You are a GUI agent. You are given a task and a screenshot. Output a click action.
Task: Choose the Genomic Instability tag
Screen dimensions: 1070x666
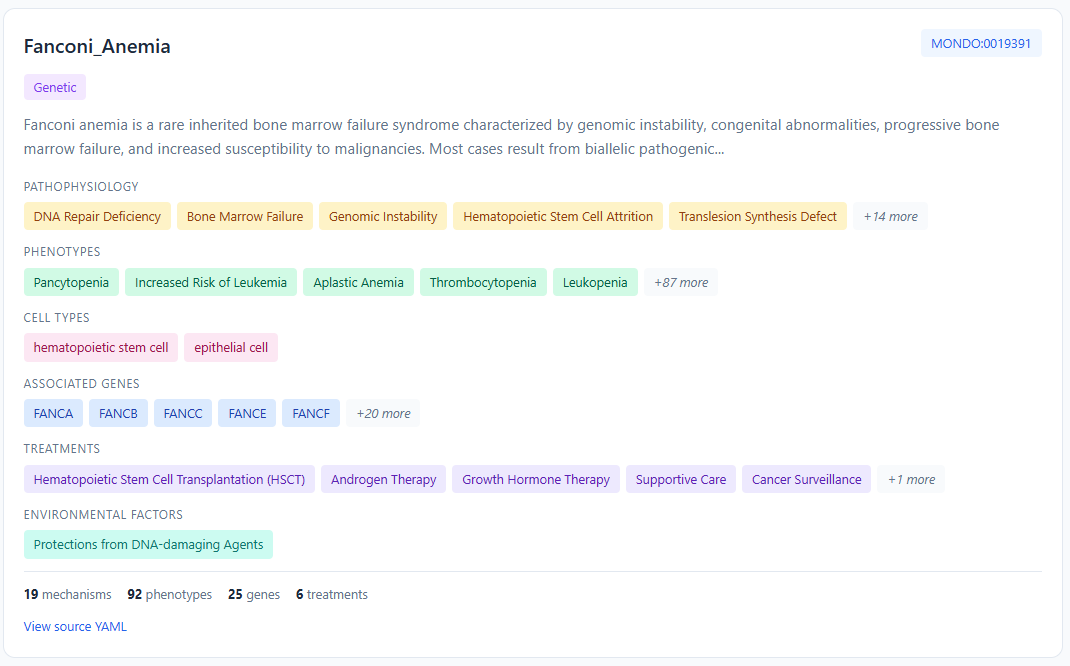point(383,216)
